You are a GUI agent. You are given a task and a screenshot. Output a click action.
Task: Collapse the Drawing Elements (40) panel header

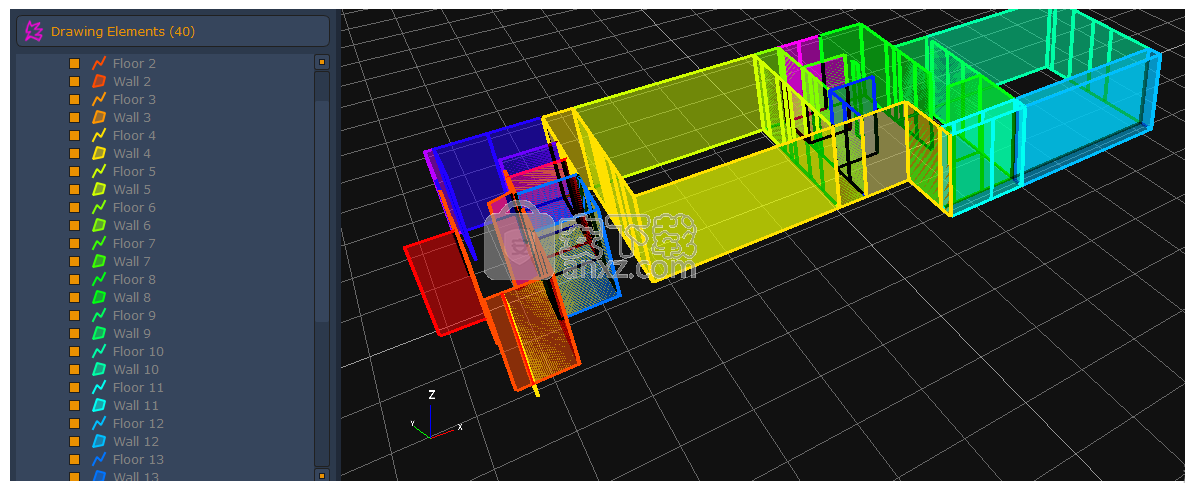173,31
